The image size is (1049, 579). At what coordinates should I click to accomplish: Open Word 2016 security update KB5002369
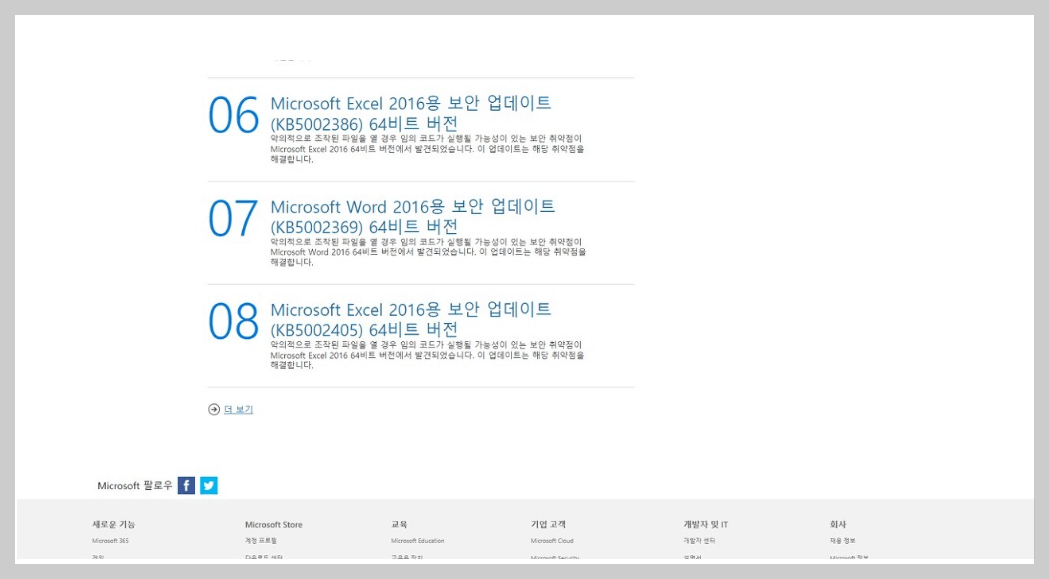tap(413, 216)
